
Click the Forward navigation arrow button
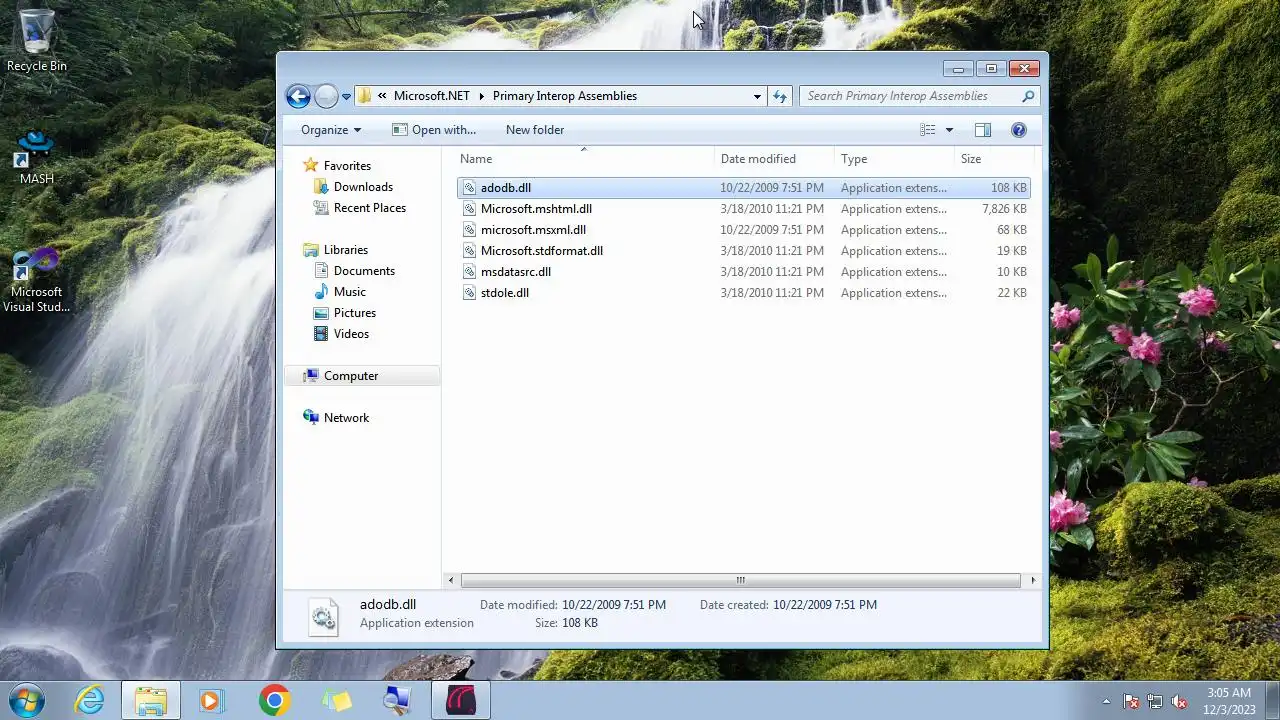326,96
